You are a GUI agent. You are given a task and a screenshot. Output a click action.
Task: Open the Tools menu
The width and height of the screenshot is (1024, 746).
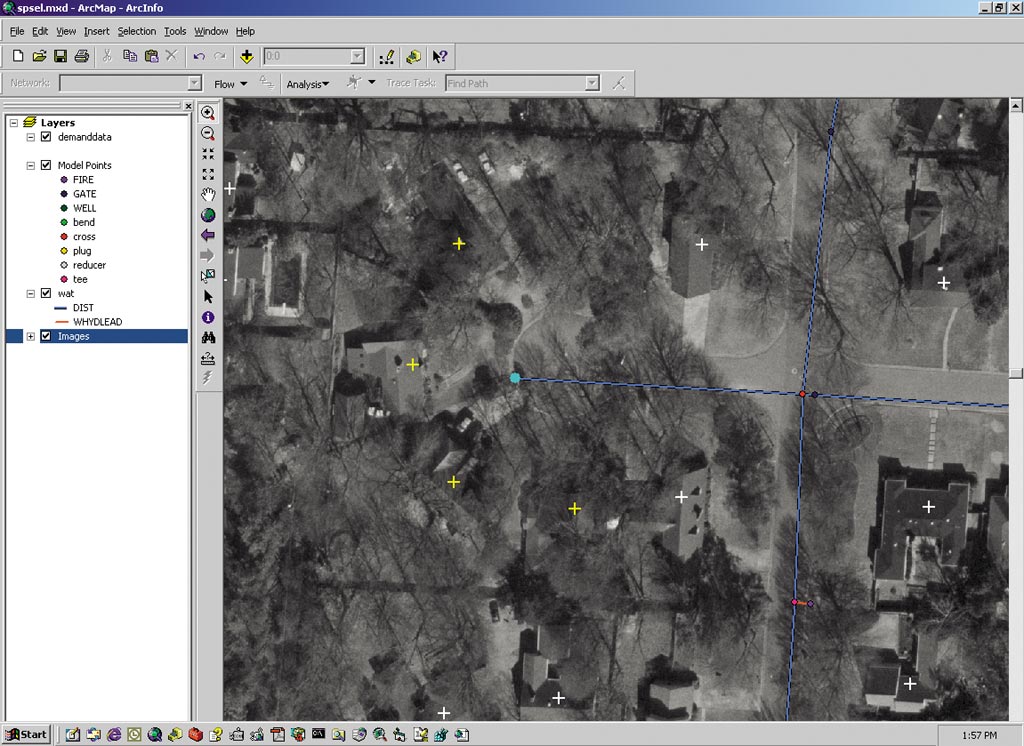[175, 32]
